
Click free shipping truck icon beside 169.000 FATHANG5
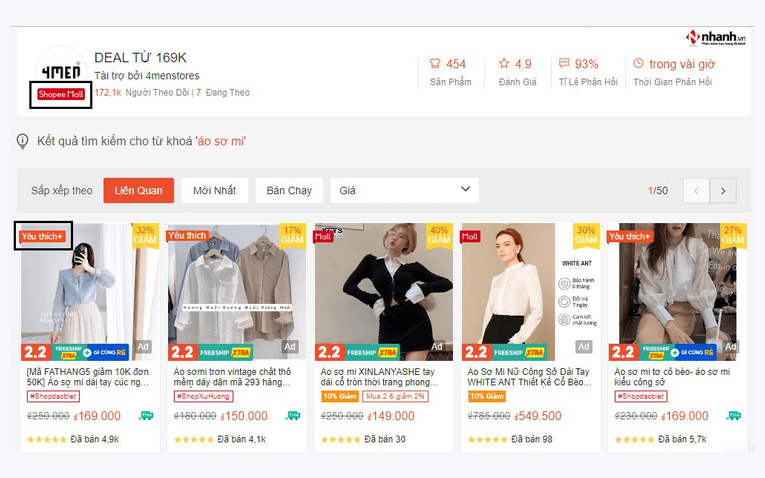(x=146, y=416)
